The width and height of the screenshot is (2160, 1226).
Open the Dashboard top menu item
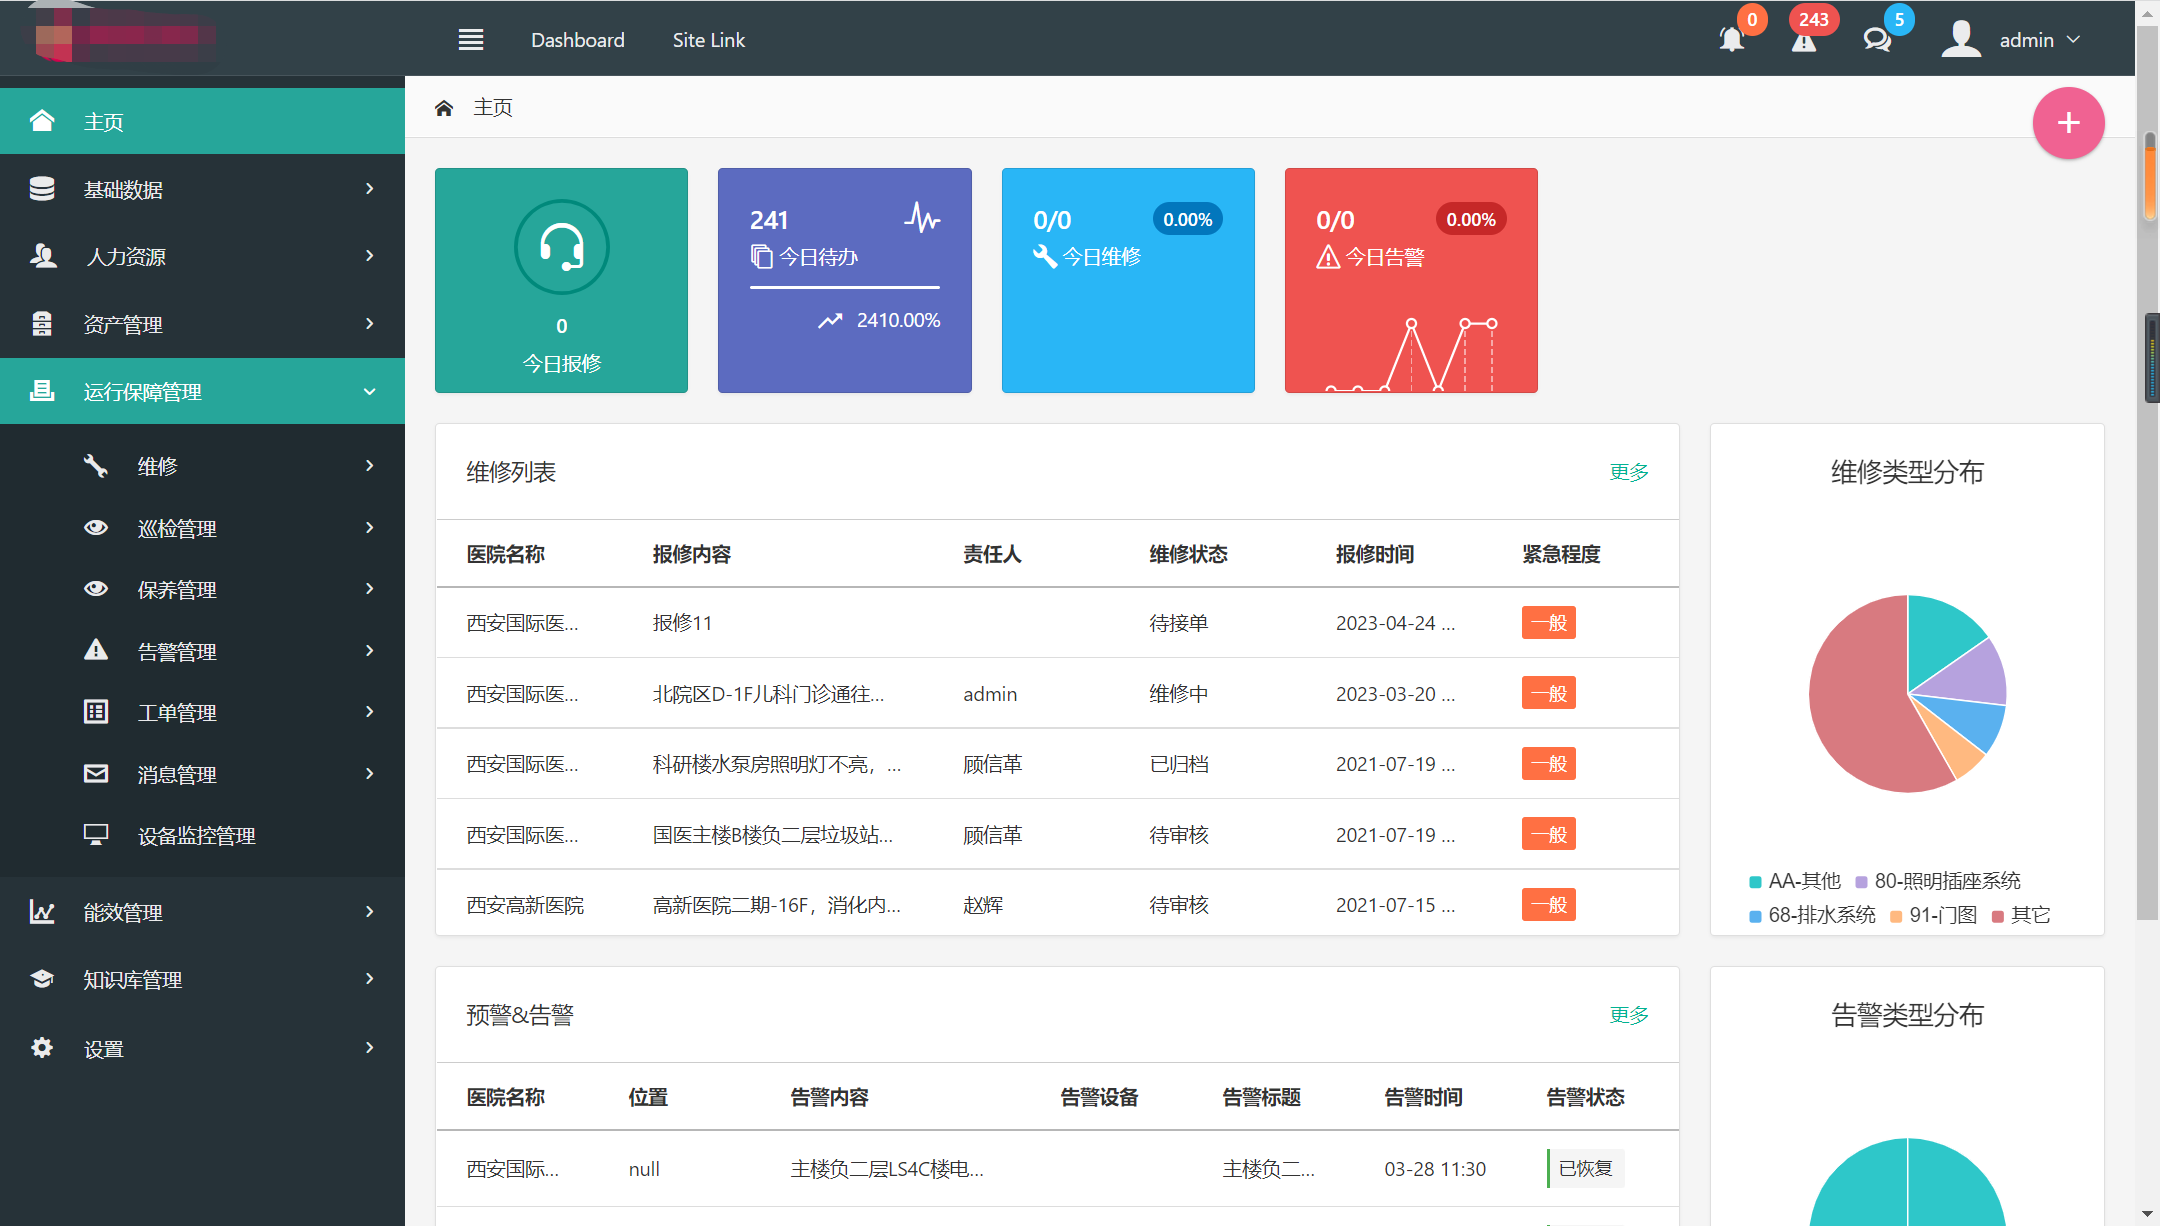[578, 40]
